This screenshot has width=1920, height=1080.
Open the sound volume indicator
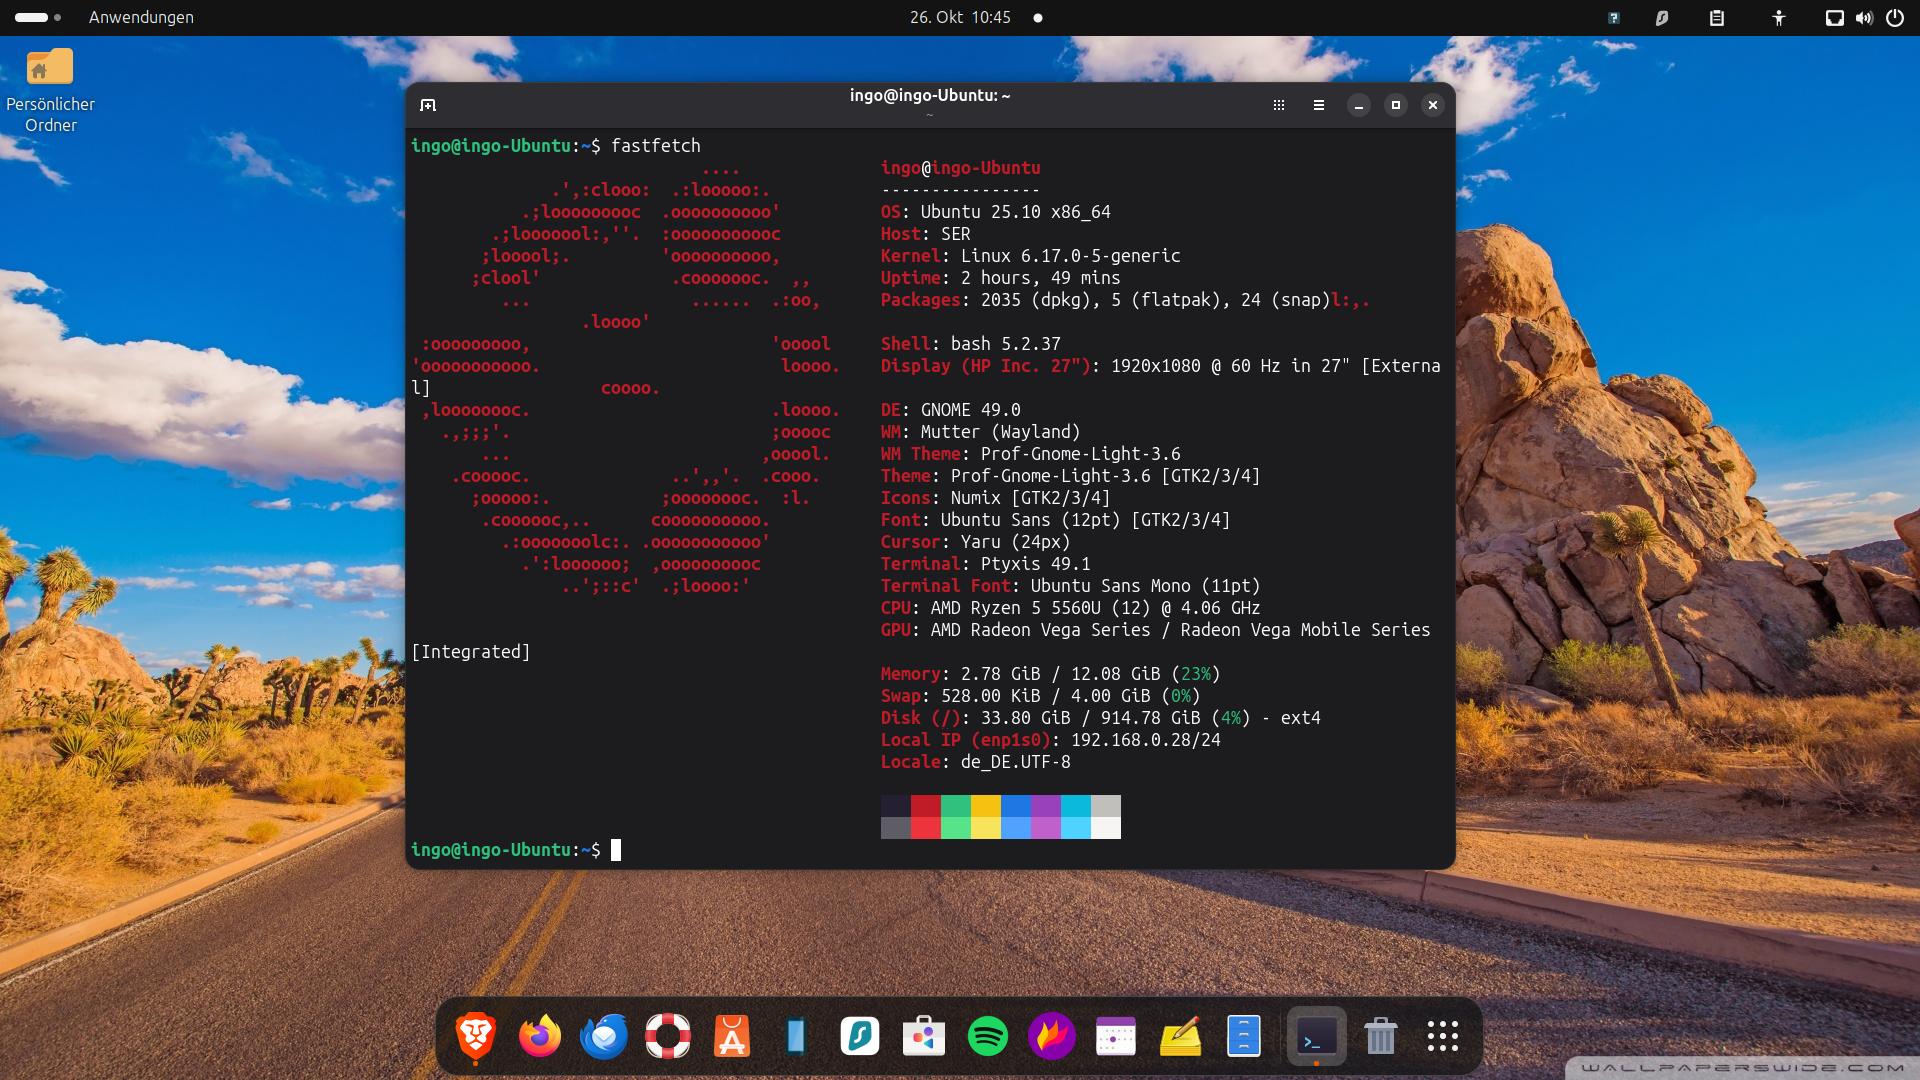click(1864, 18)
